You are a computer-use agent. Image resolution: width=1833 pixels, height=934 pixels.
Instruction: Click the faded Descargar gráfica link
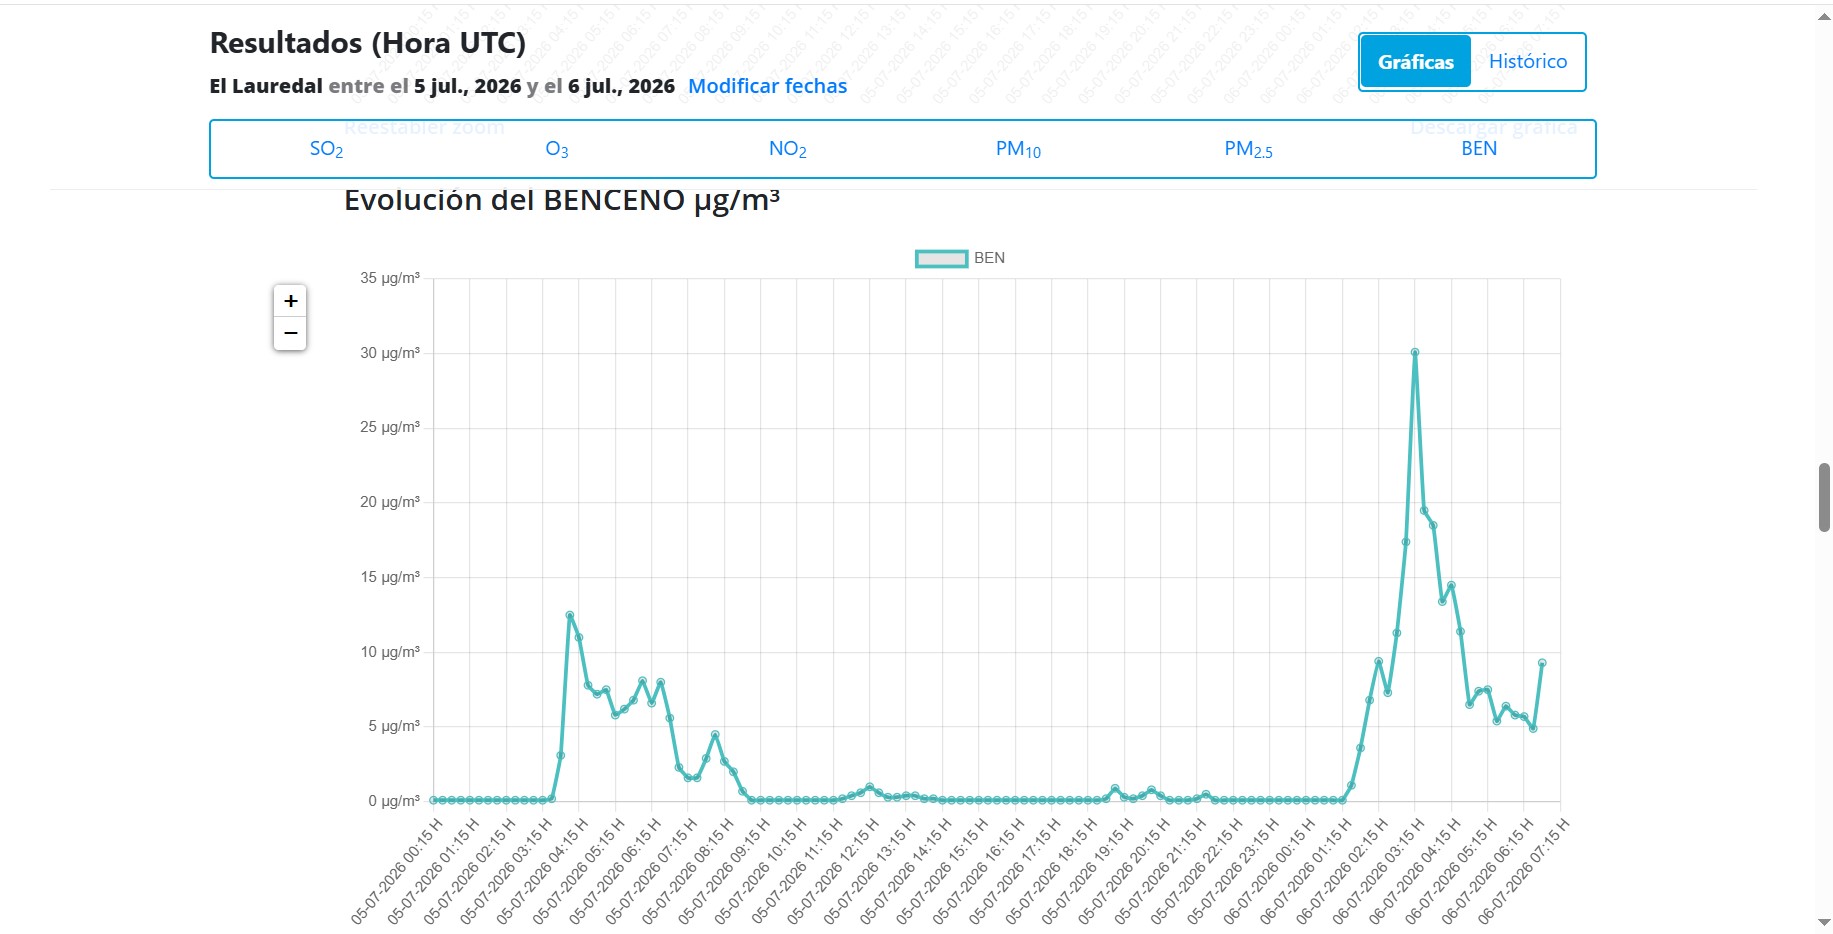(x=1493, y=128)
